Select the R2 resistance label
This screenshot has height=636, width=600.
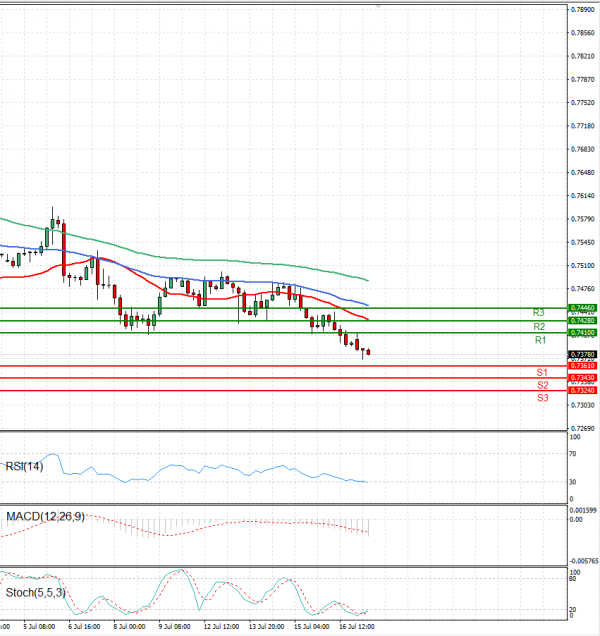pos(540,327)
